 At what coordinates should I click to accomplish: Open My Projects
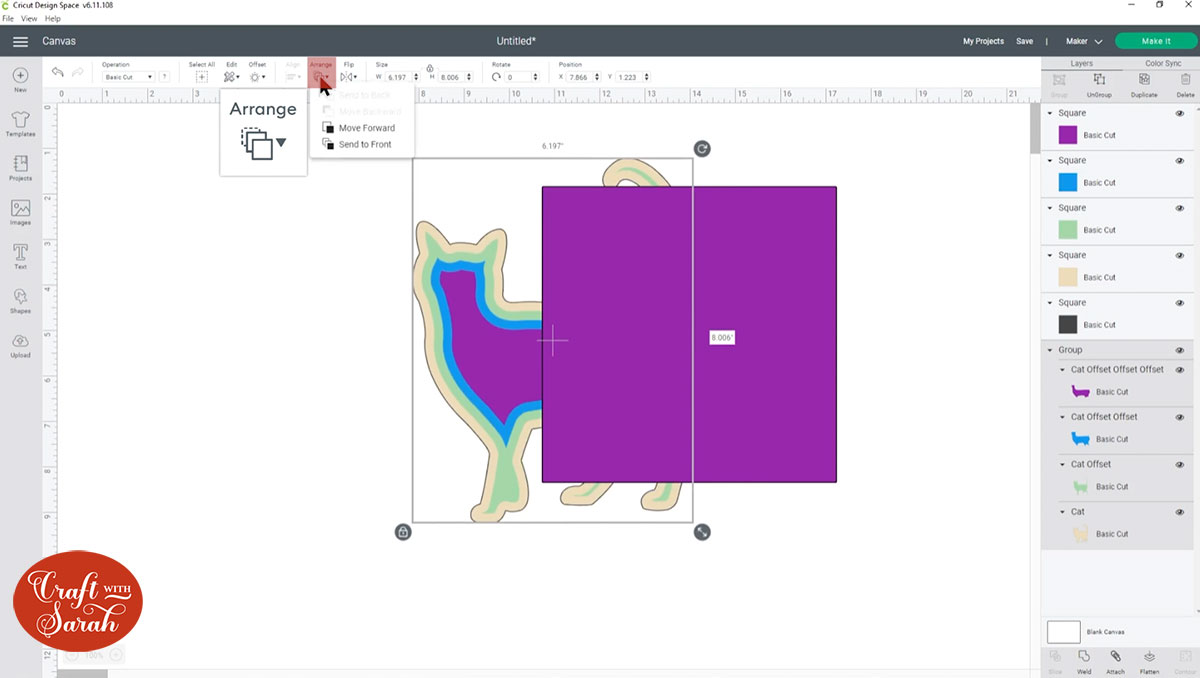pos(983,41)
